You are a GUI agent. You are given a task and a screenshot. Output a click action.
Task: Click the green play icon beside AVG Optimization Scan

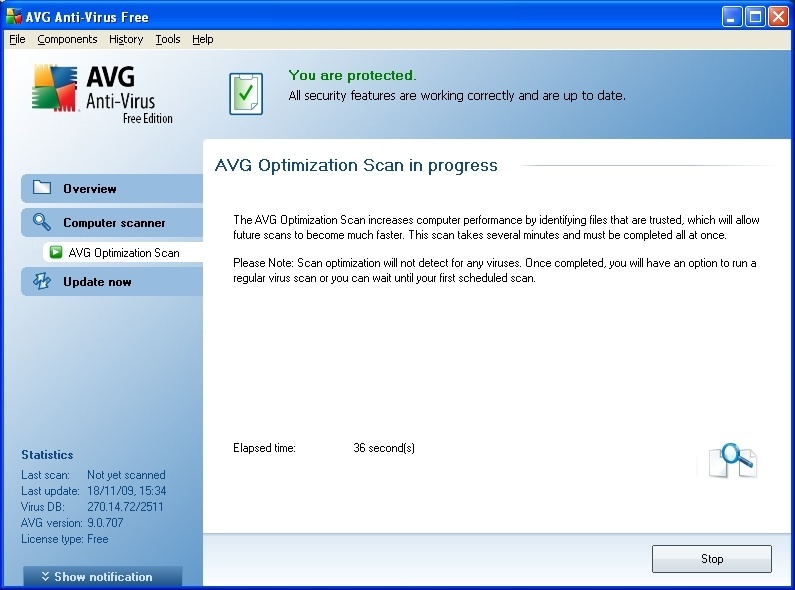pos(56,252)
